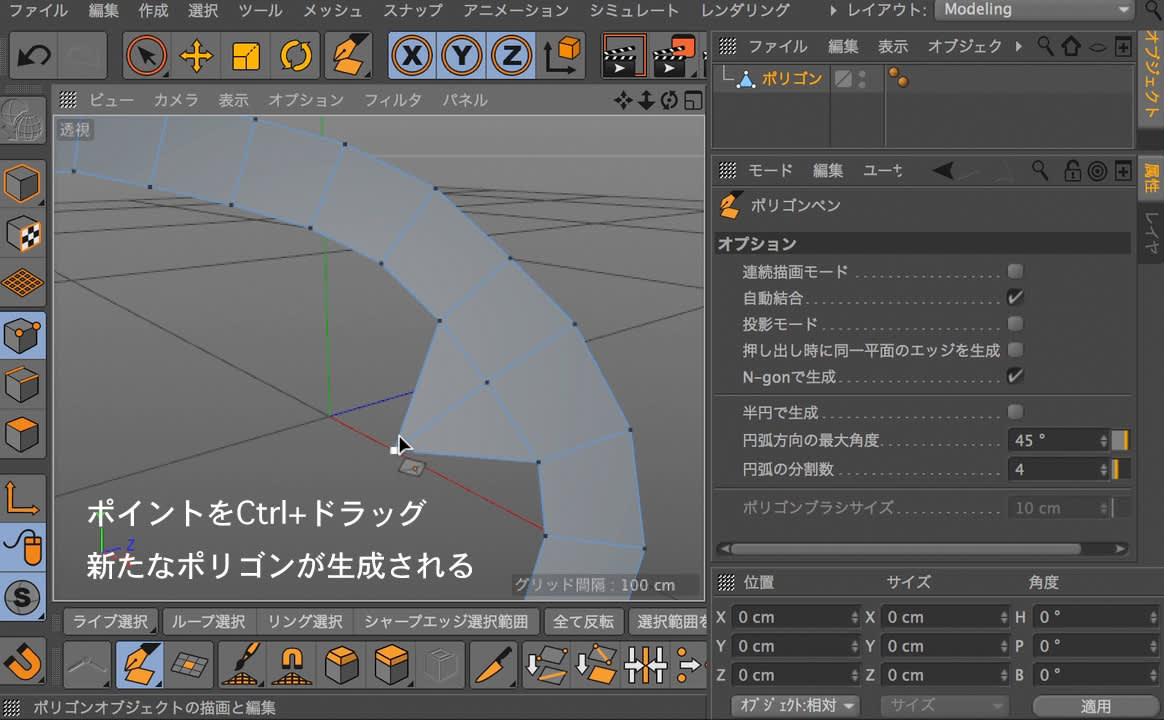Open the viewport フィルタ menu
Image resolution: width=1164 pixels, height=720 pixels.
click(x=392, y=100)
